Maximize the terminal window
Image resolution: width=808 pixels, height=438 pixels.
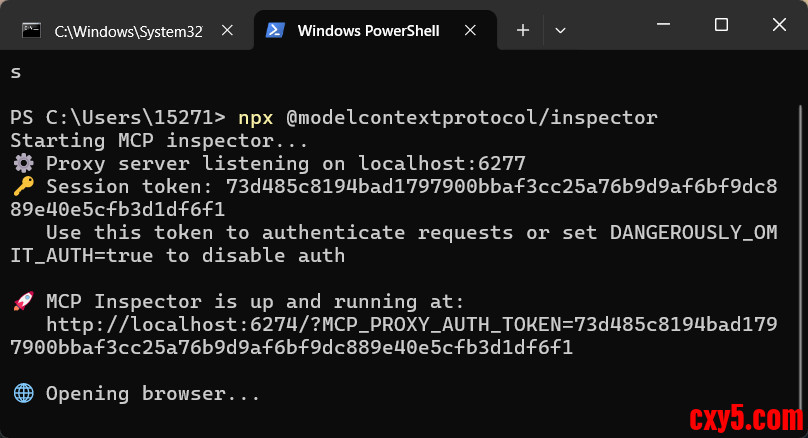721,24
